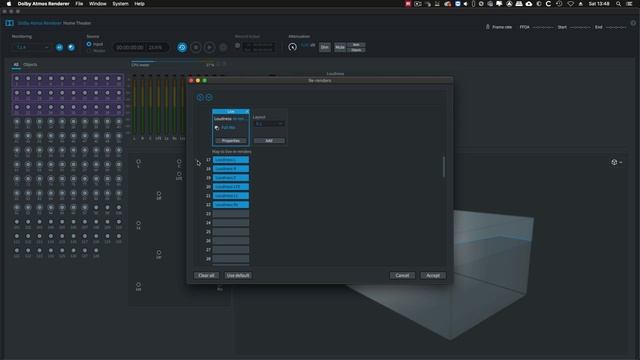This screenshot has height=360, width=640.
Task: Select the Input source radio button
Action: pos(89,44)
